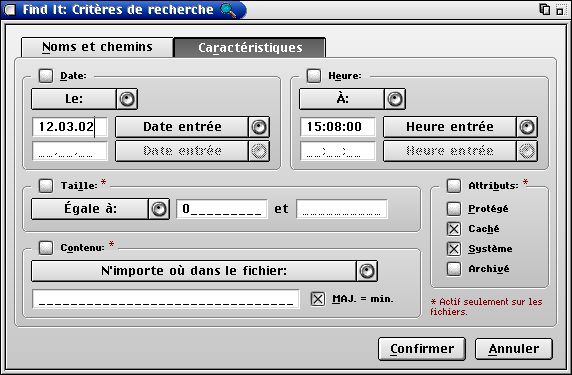Check the Archivé attribute

click(454, 269)
